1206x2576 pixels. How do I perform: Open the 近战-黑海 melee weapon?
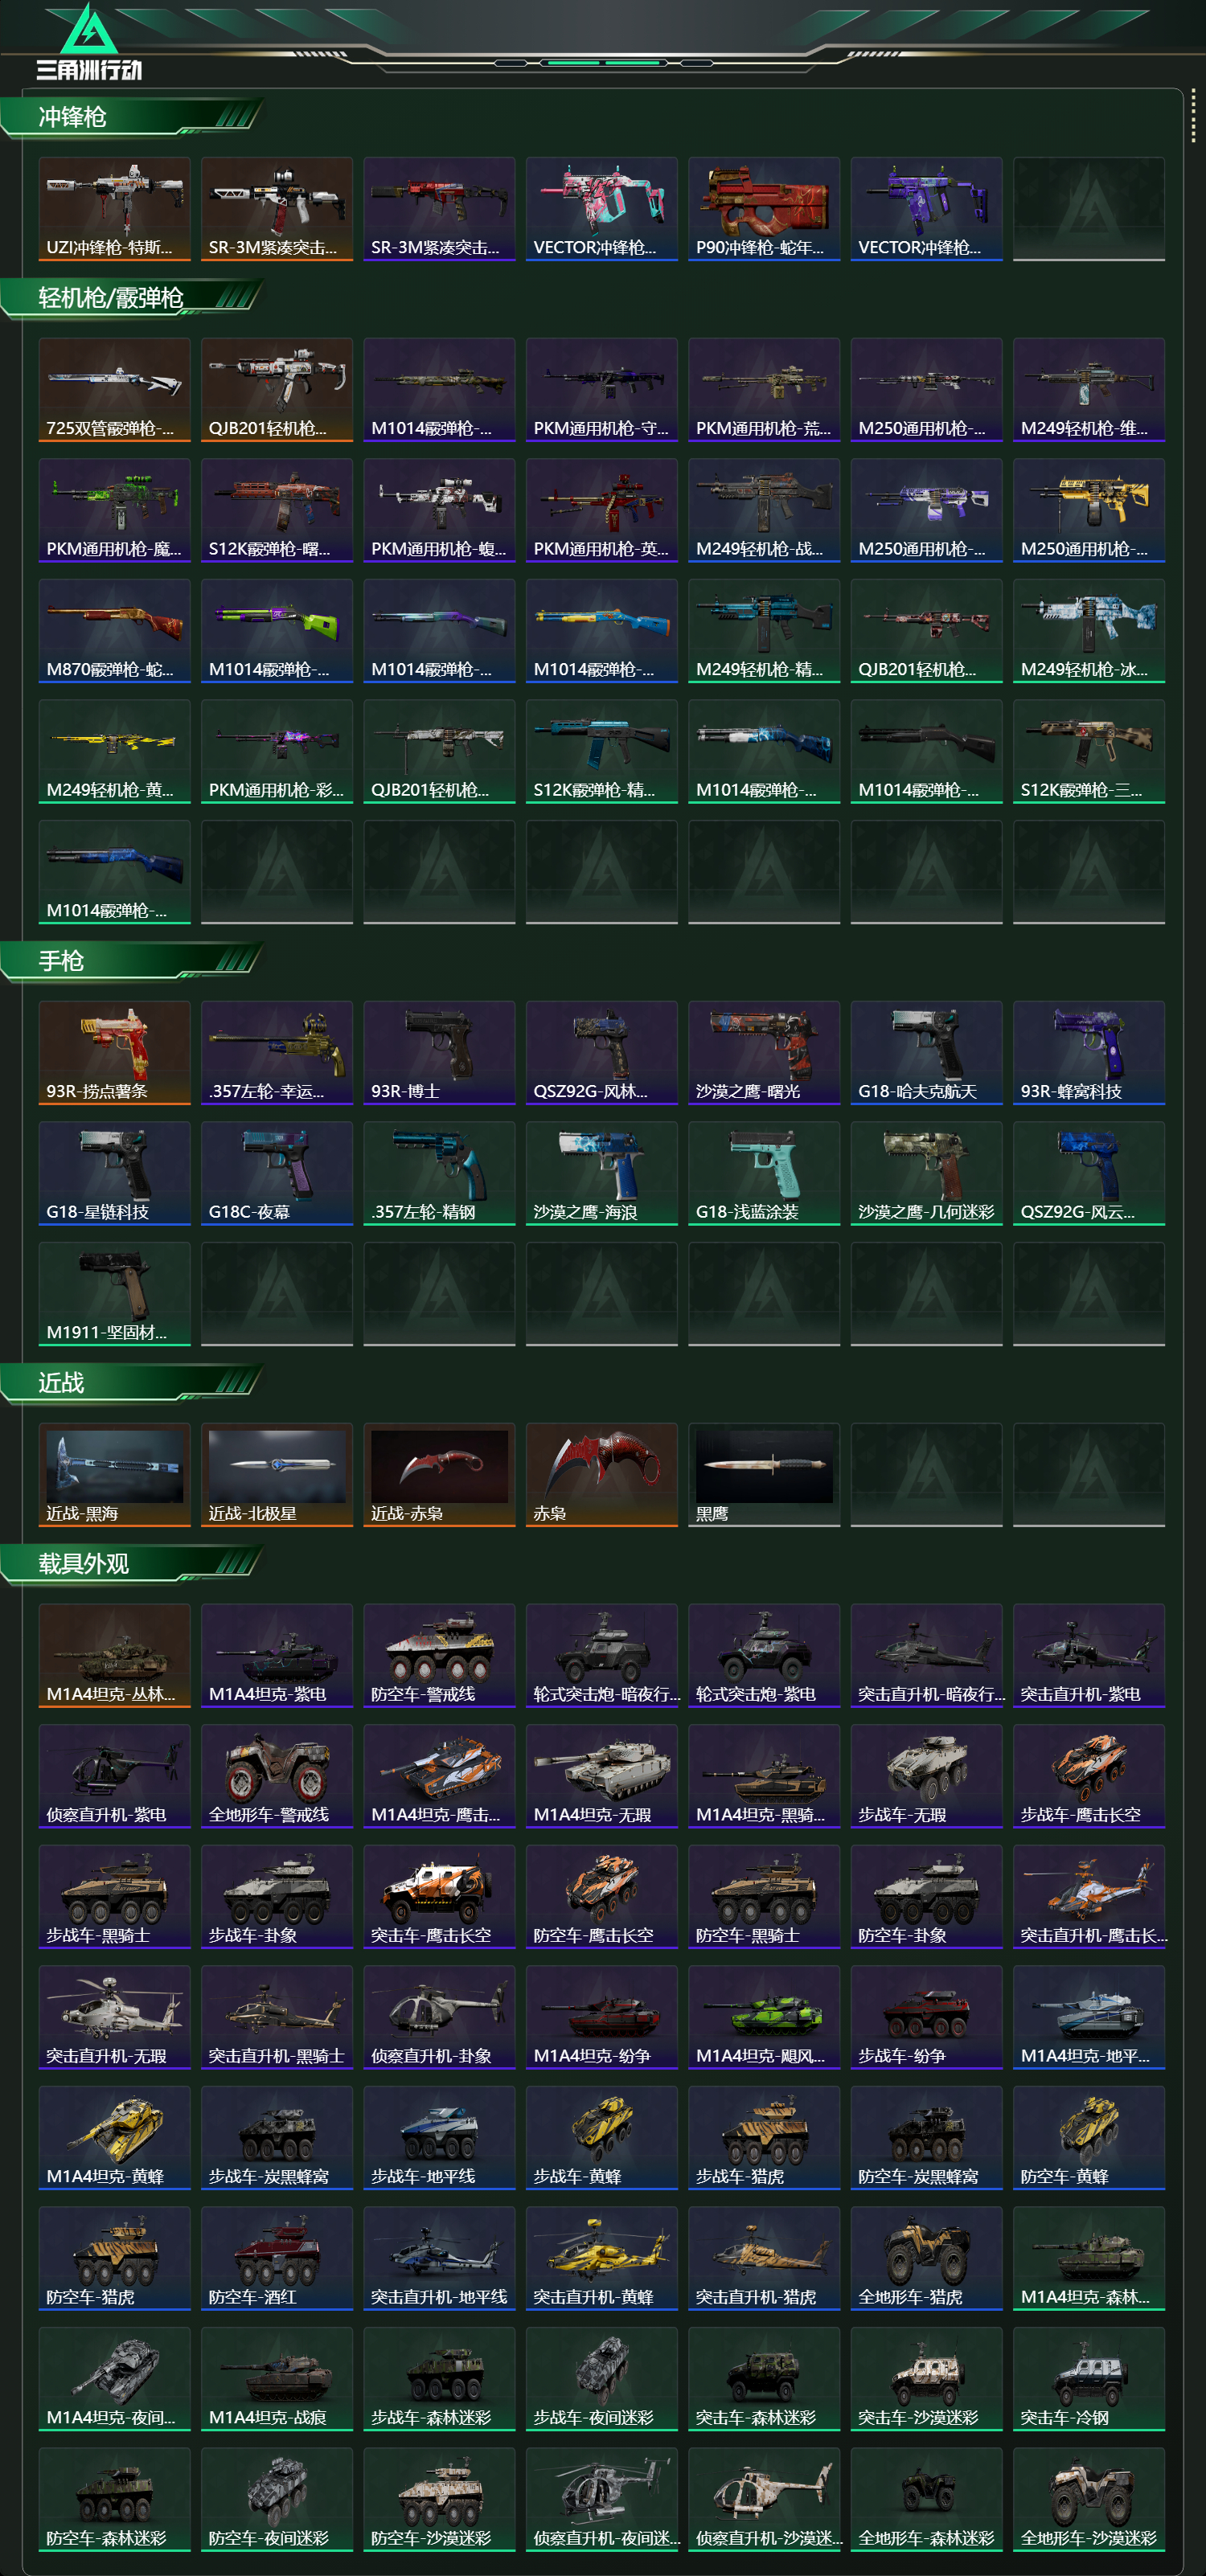[115, 1475]
